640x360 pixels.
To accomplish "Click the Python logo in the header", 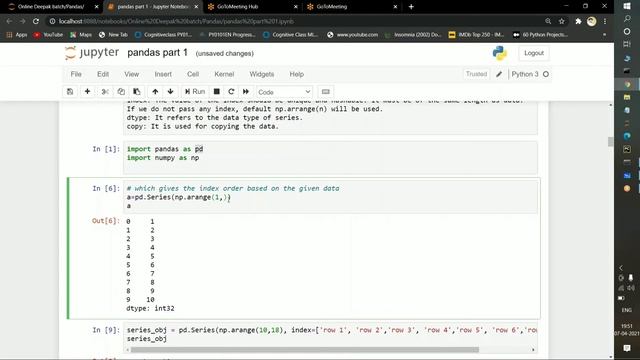I will [500, 53].
